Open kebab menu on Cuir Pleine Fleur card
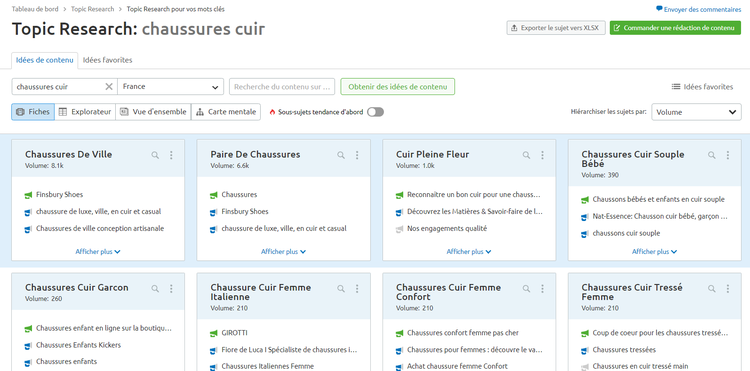The width and height of the screenshot is (750, 371). pos(542,155)
